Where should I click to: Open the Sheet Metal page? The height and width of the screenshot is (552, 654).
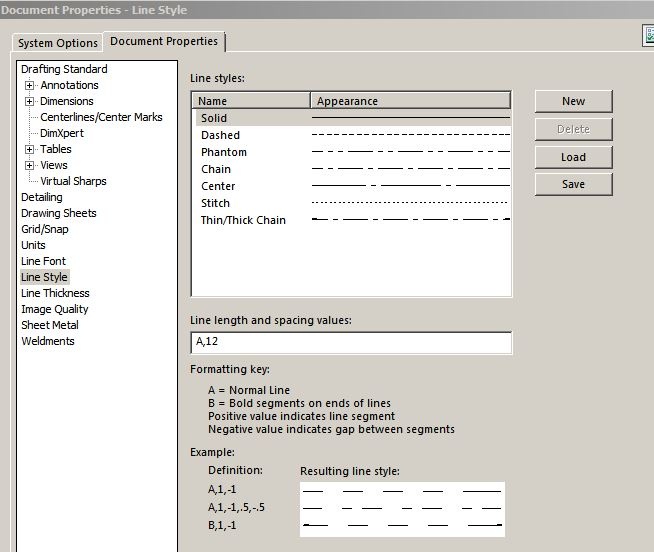pyautogui.click(x=50, y=325)
